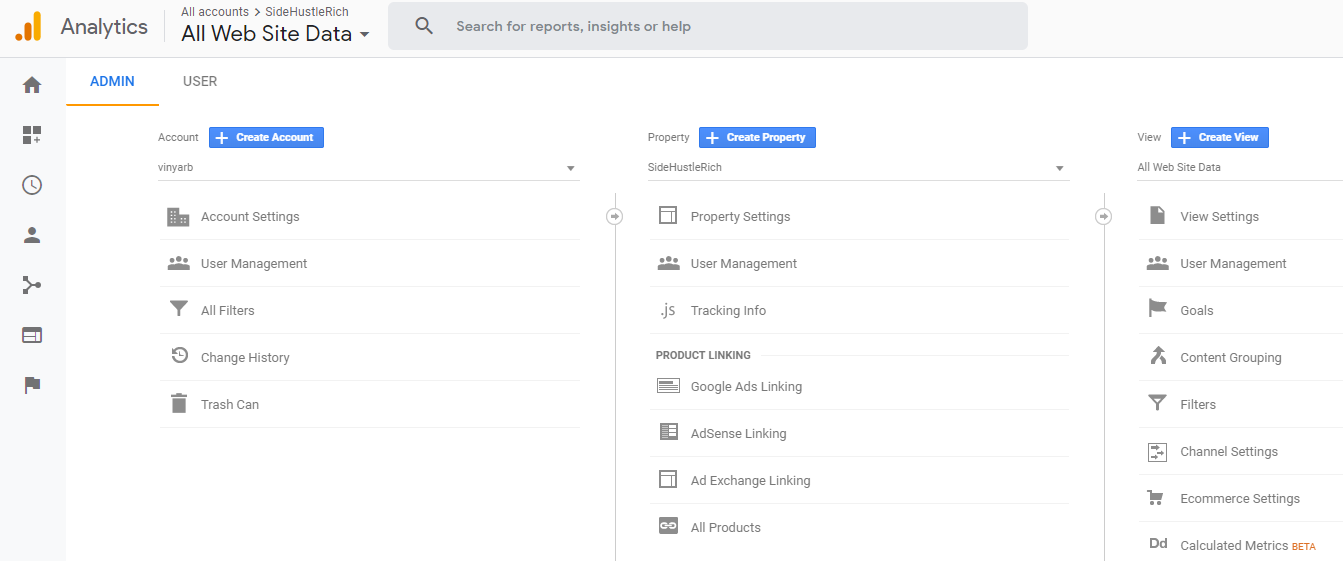The image size is (1343, 561).
Task: Open the Home icon in left sidebar
Action: (32, 85)
